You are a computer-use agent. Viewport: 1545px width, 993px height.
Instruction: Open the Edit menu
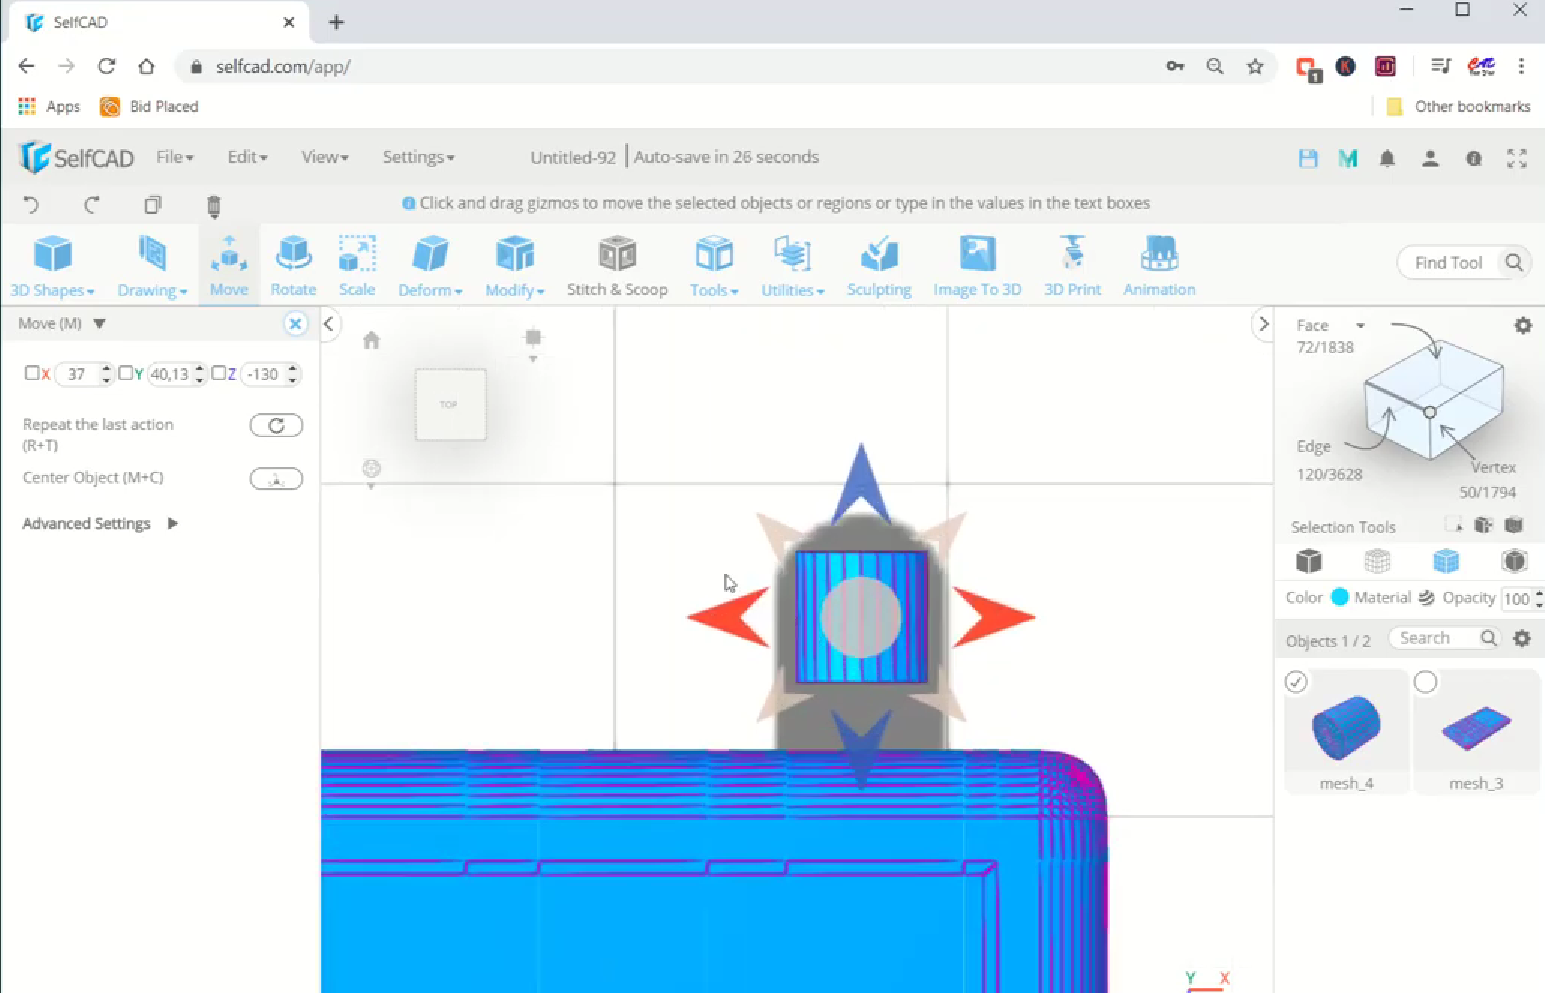247,157
